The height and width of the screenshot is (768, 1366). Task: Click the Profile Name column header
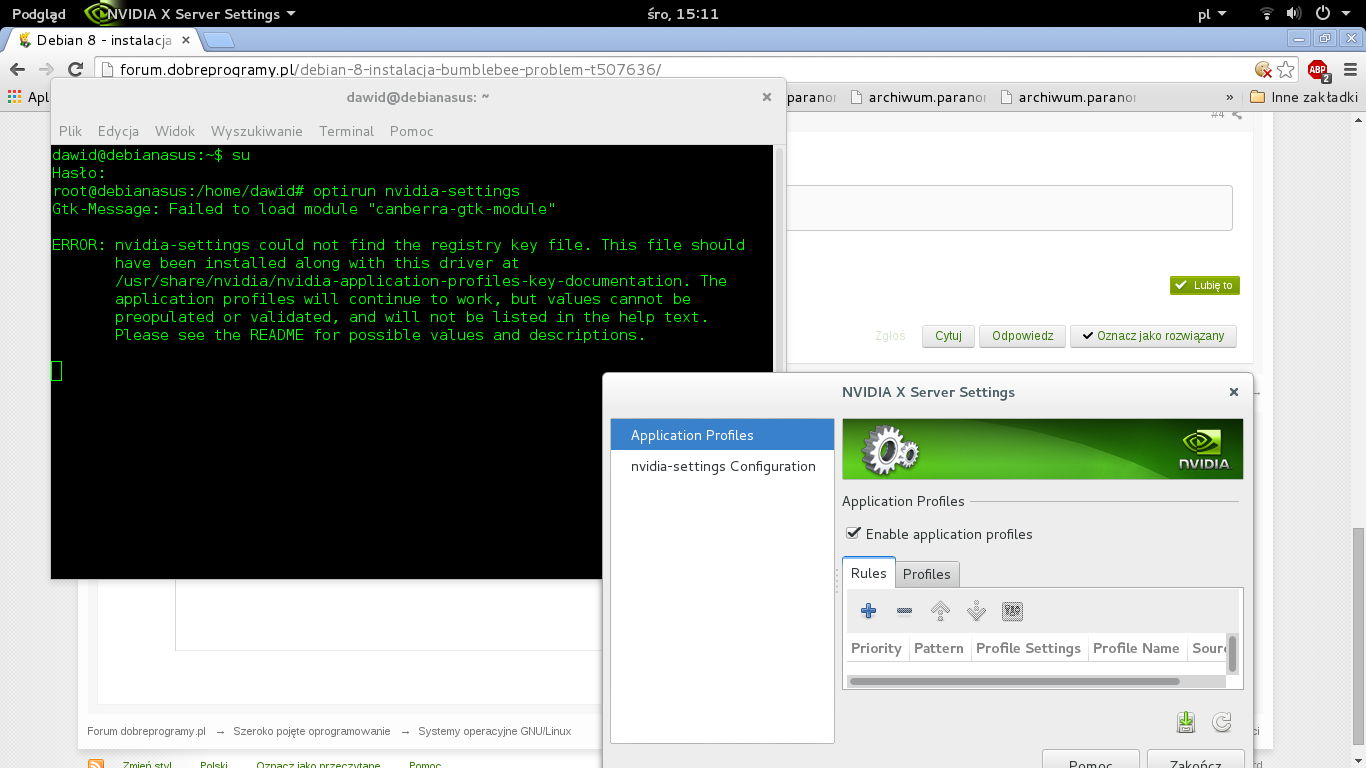(1136, 648)
